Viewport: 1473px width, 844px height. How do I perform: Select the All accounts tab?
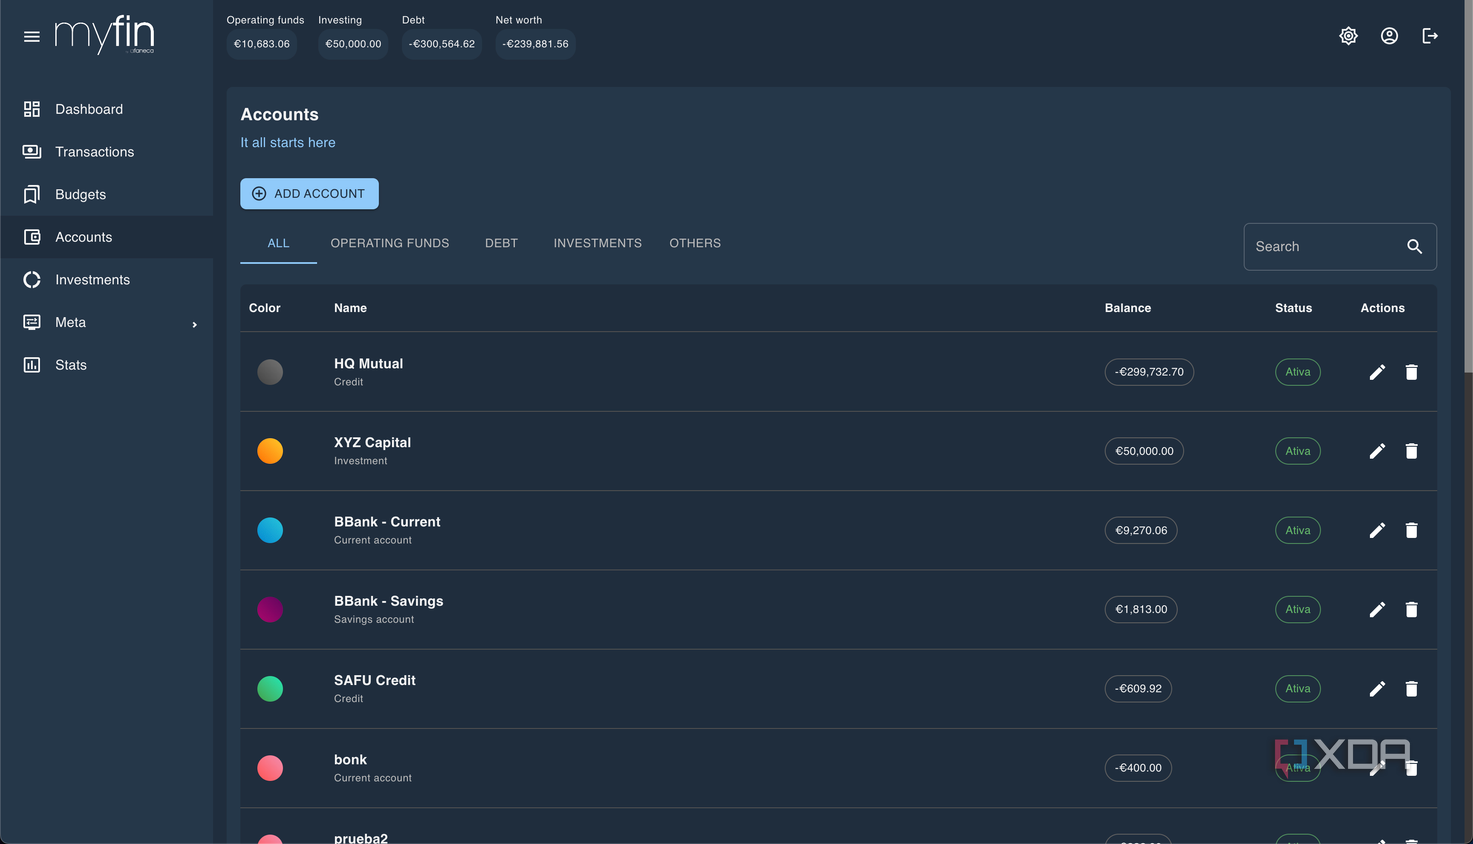pos(278,243)
